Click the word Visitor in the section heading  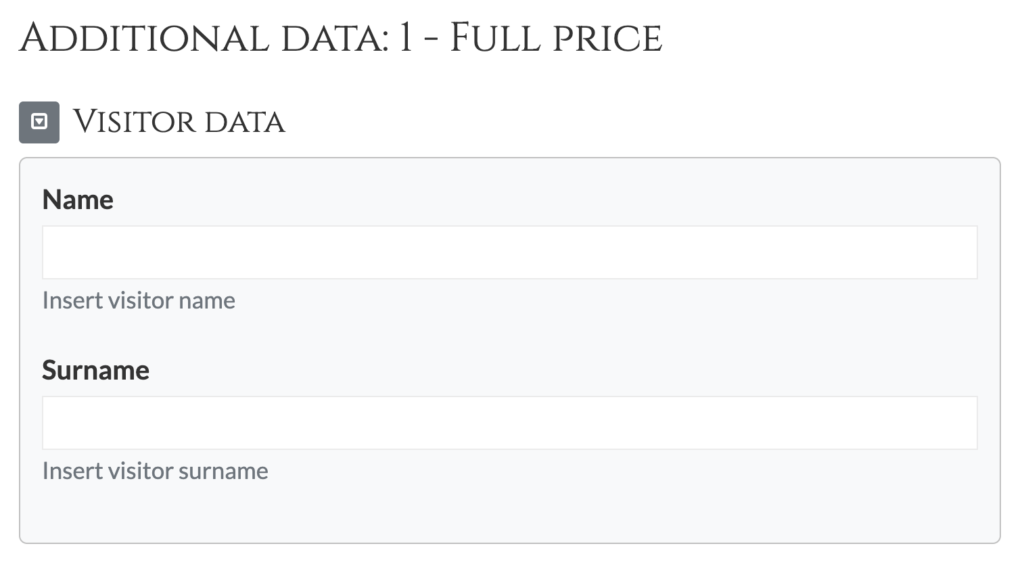point(135,122)
